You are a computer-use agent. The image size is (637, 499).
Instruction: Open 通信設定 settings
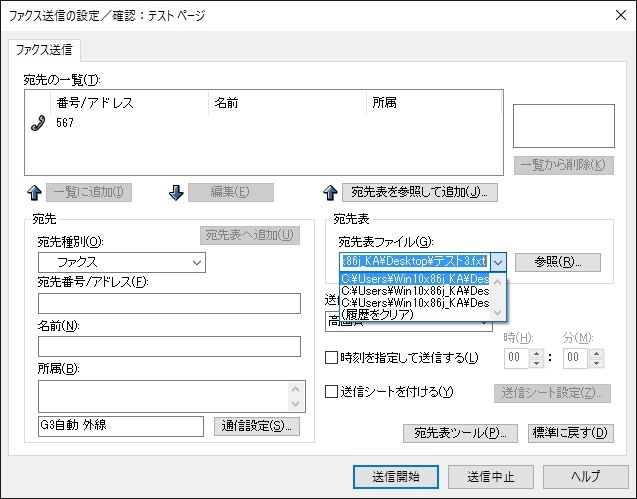257,426
